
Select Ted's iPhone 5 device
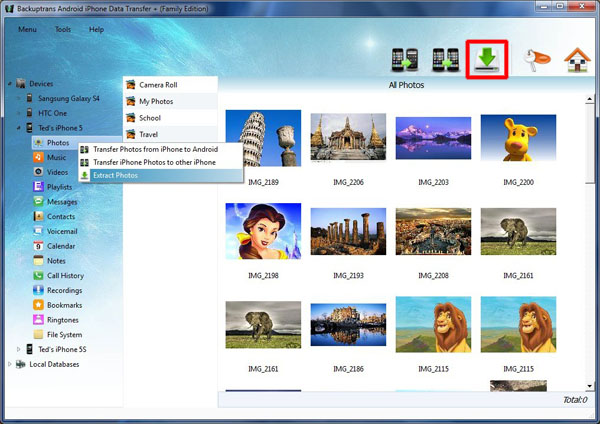[x=60, y=128]
